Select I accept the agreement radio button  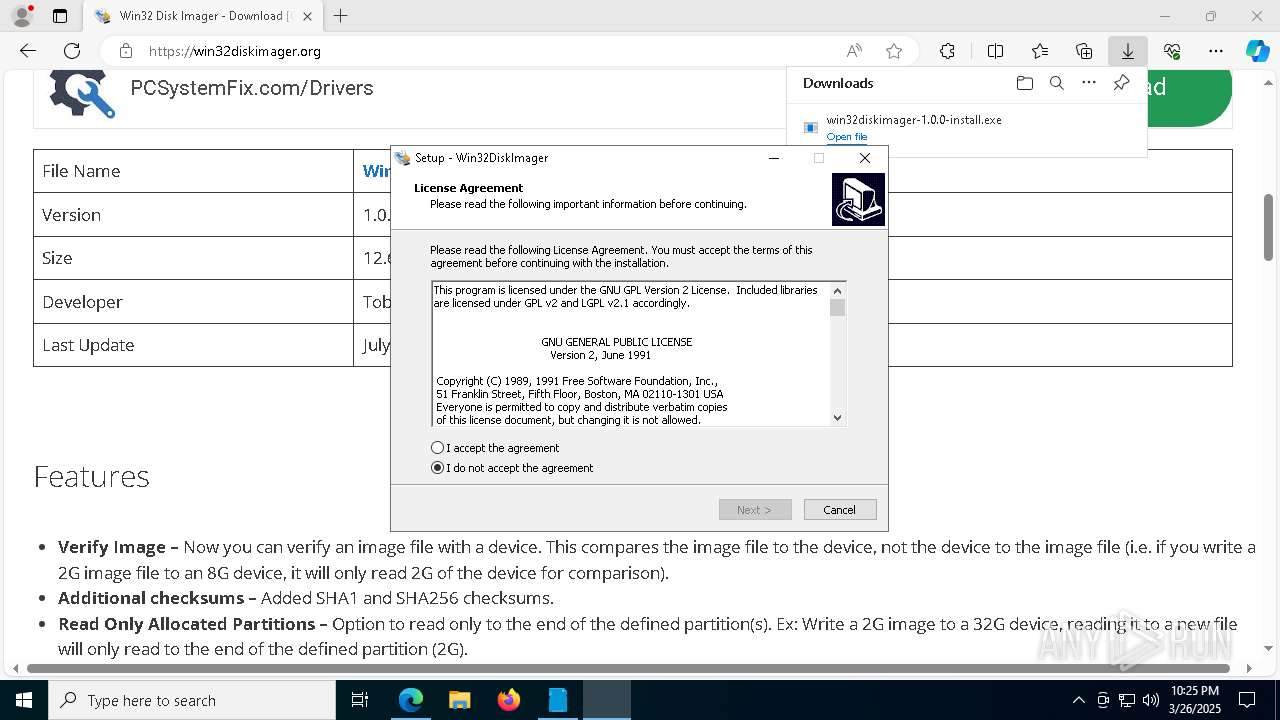click(437, 448)
